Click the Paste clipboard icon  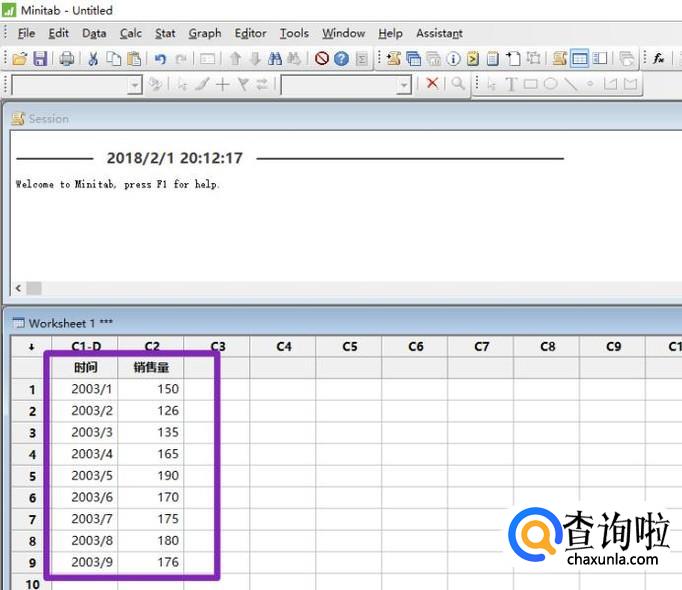click(134, 58)
